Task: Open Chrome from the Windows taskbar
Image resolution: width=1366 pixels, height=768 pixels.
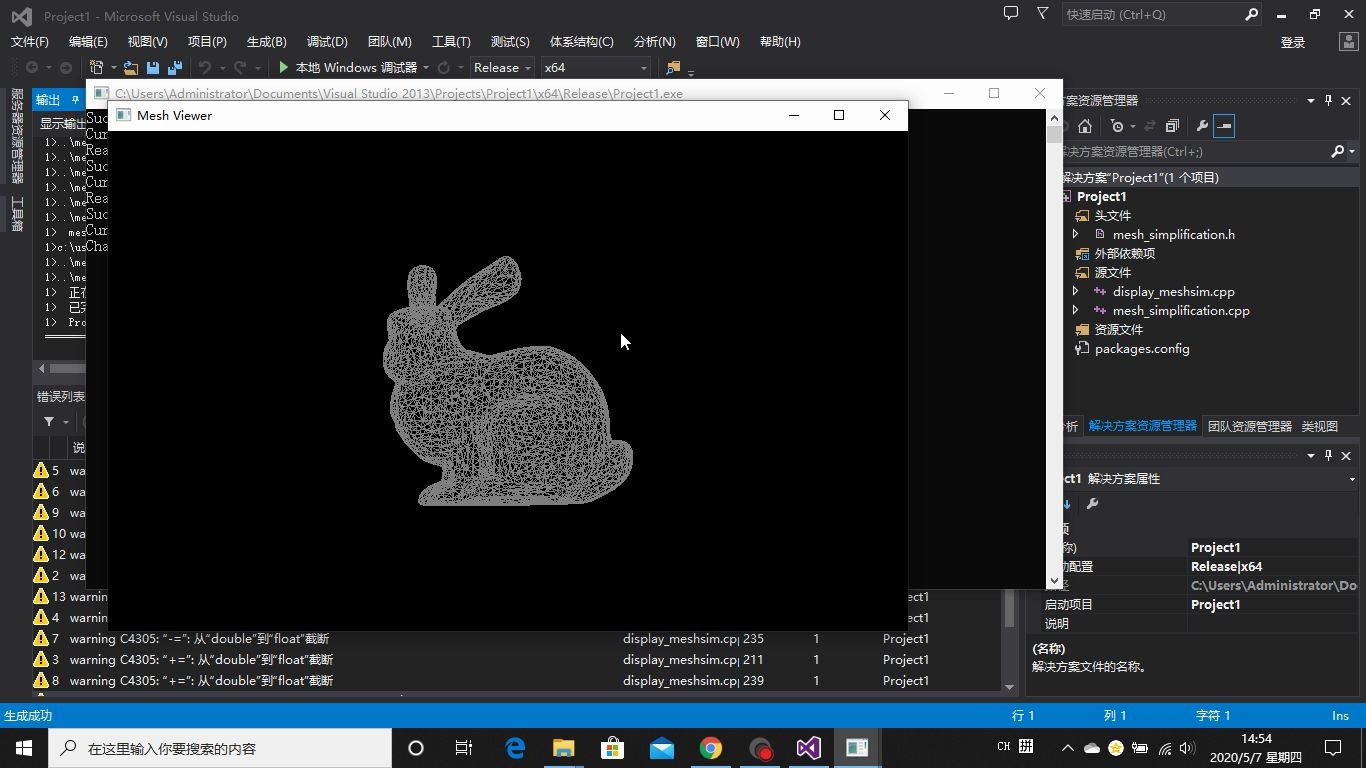Action: pyautogui.click(x=711, y=748)
